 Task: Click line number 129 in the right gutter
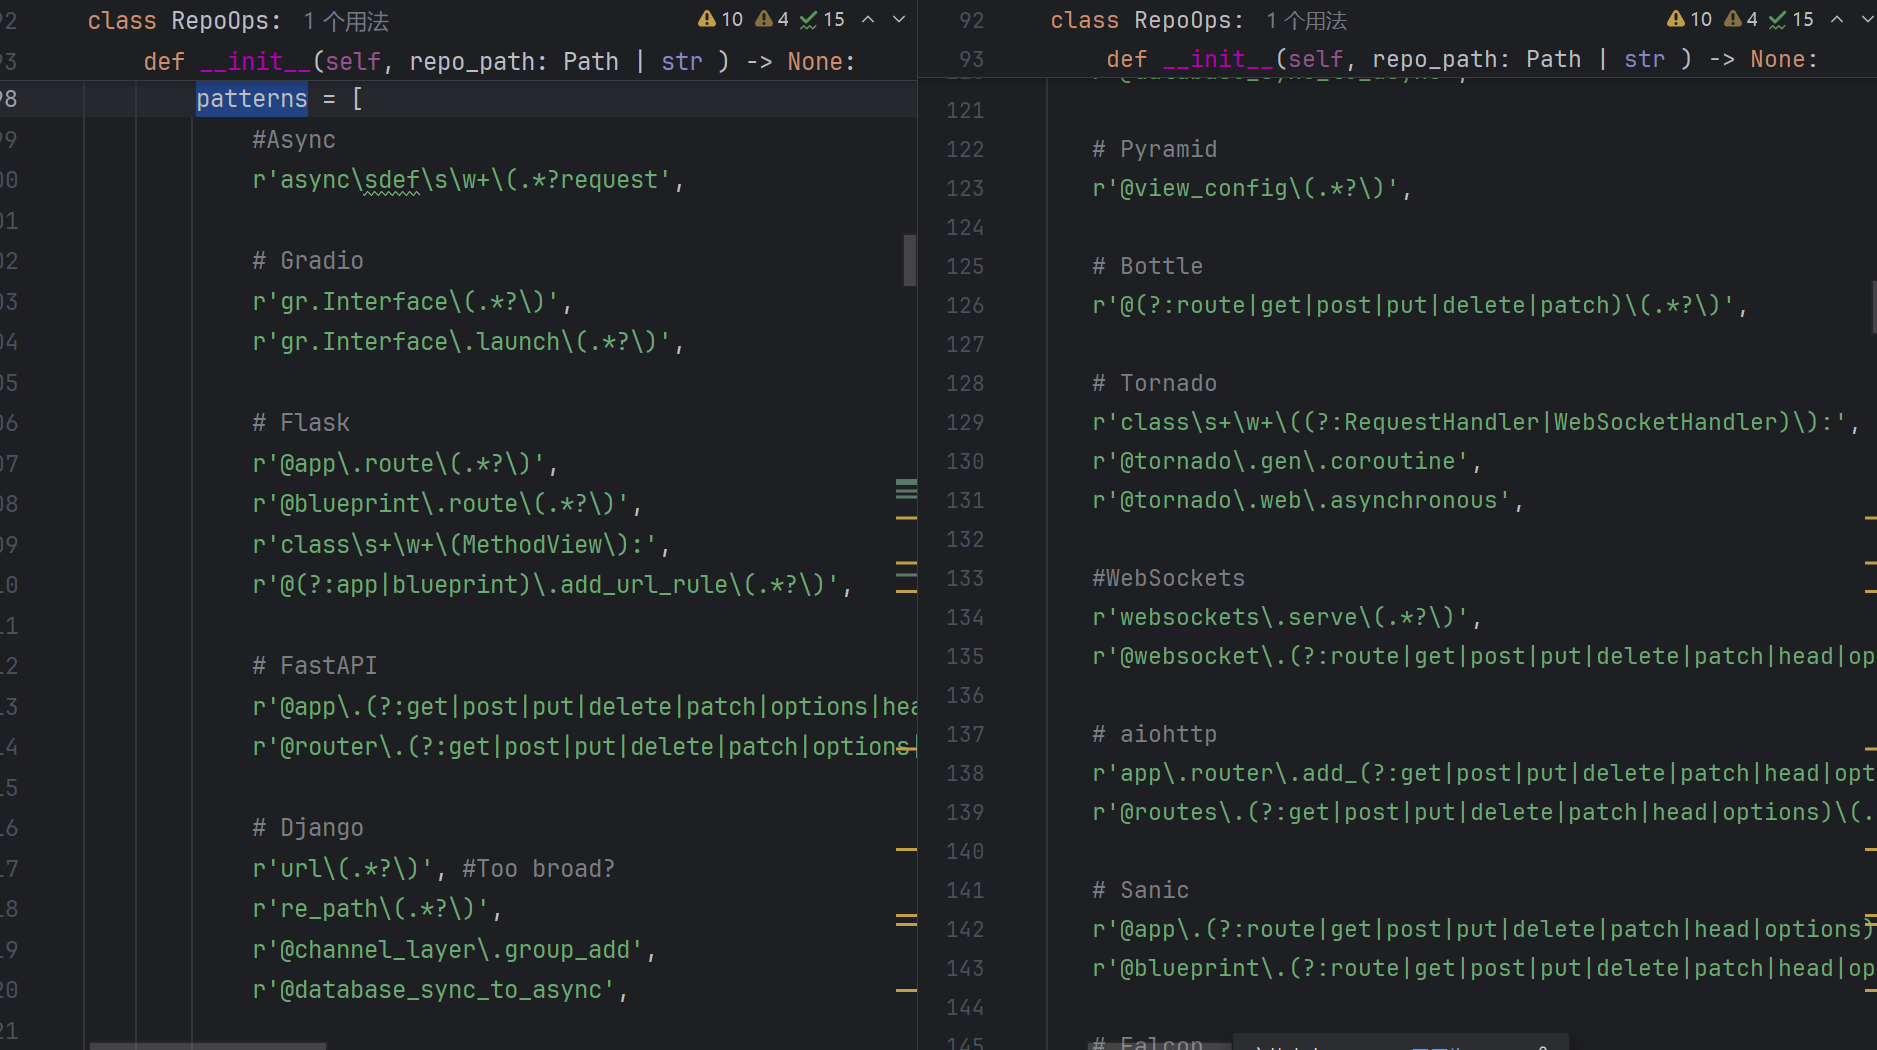click(965, 423)
